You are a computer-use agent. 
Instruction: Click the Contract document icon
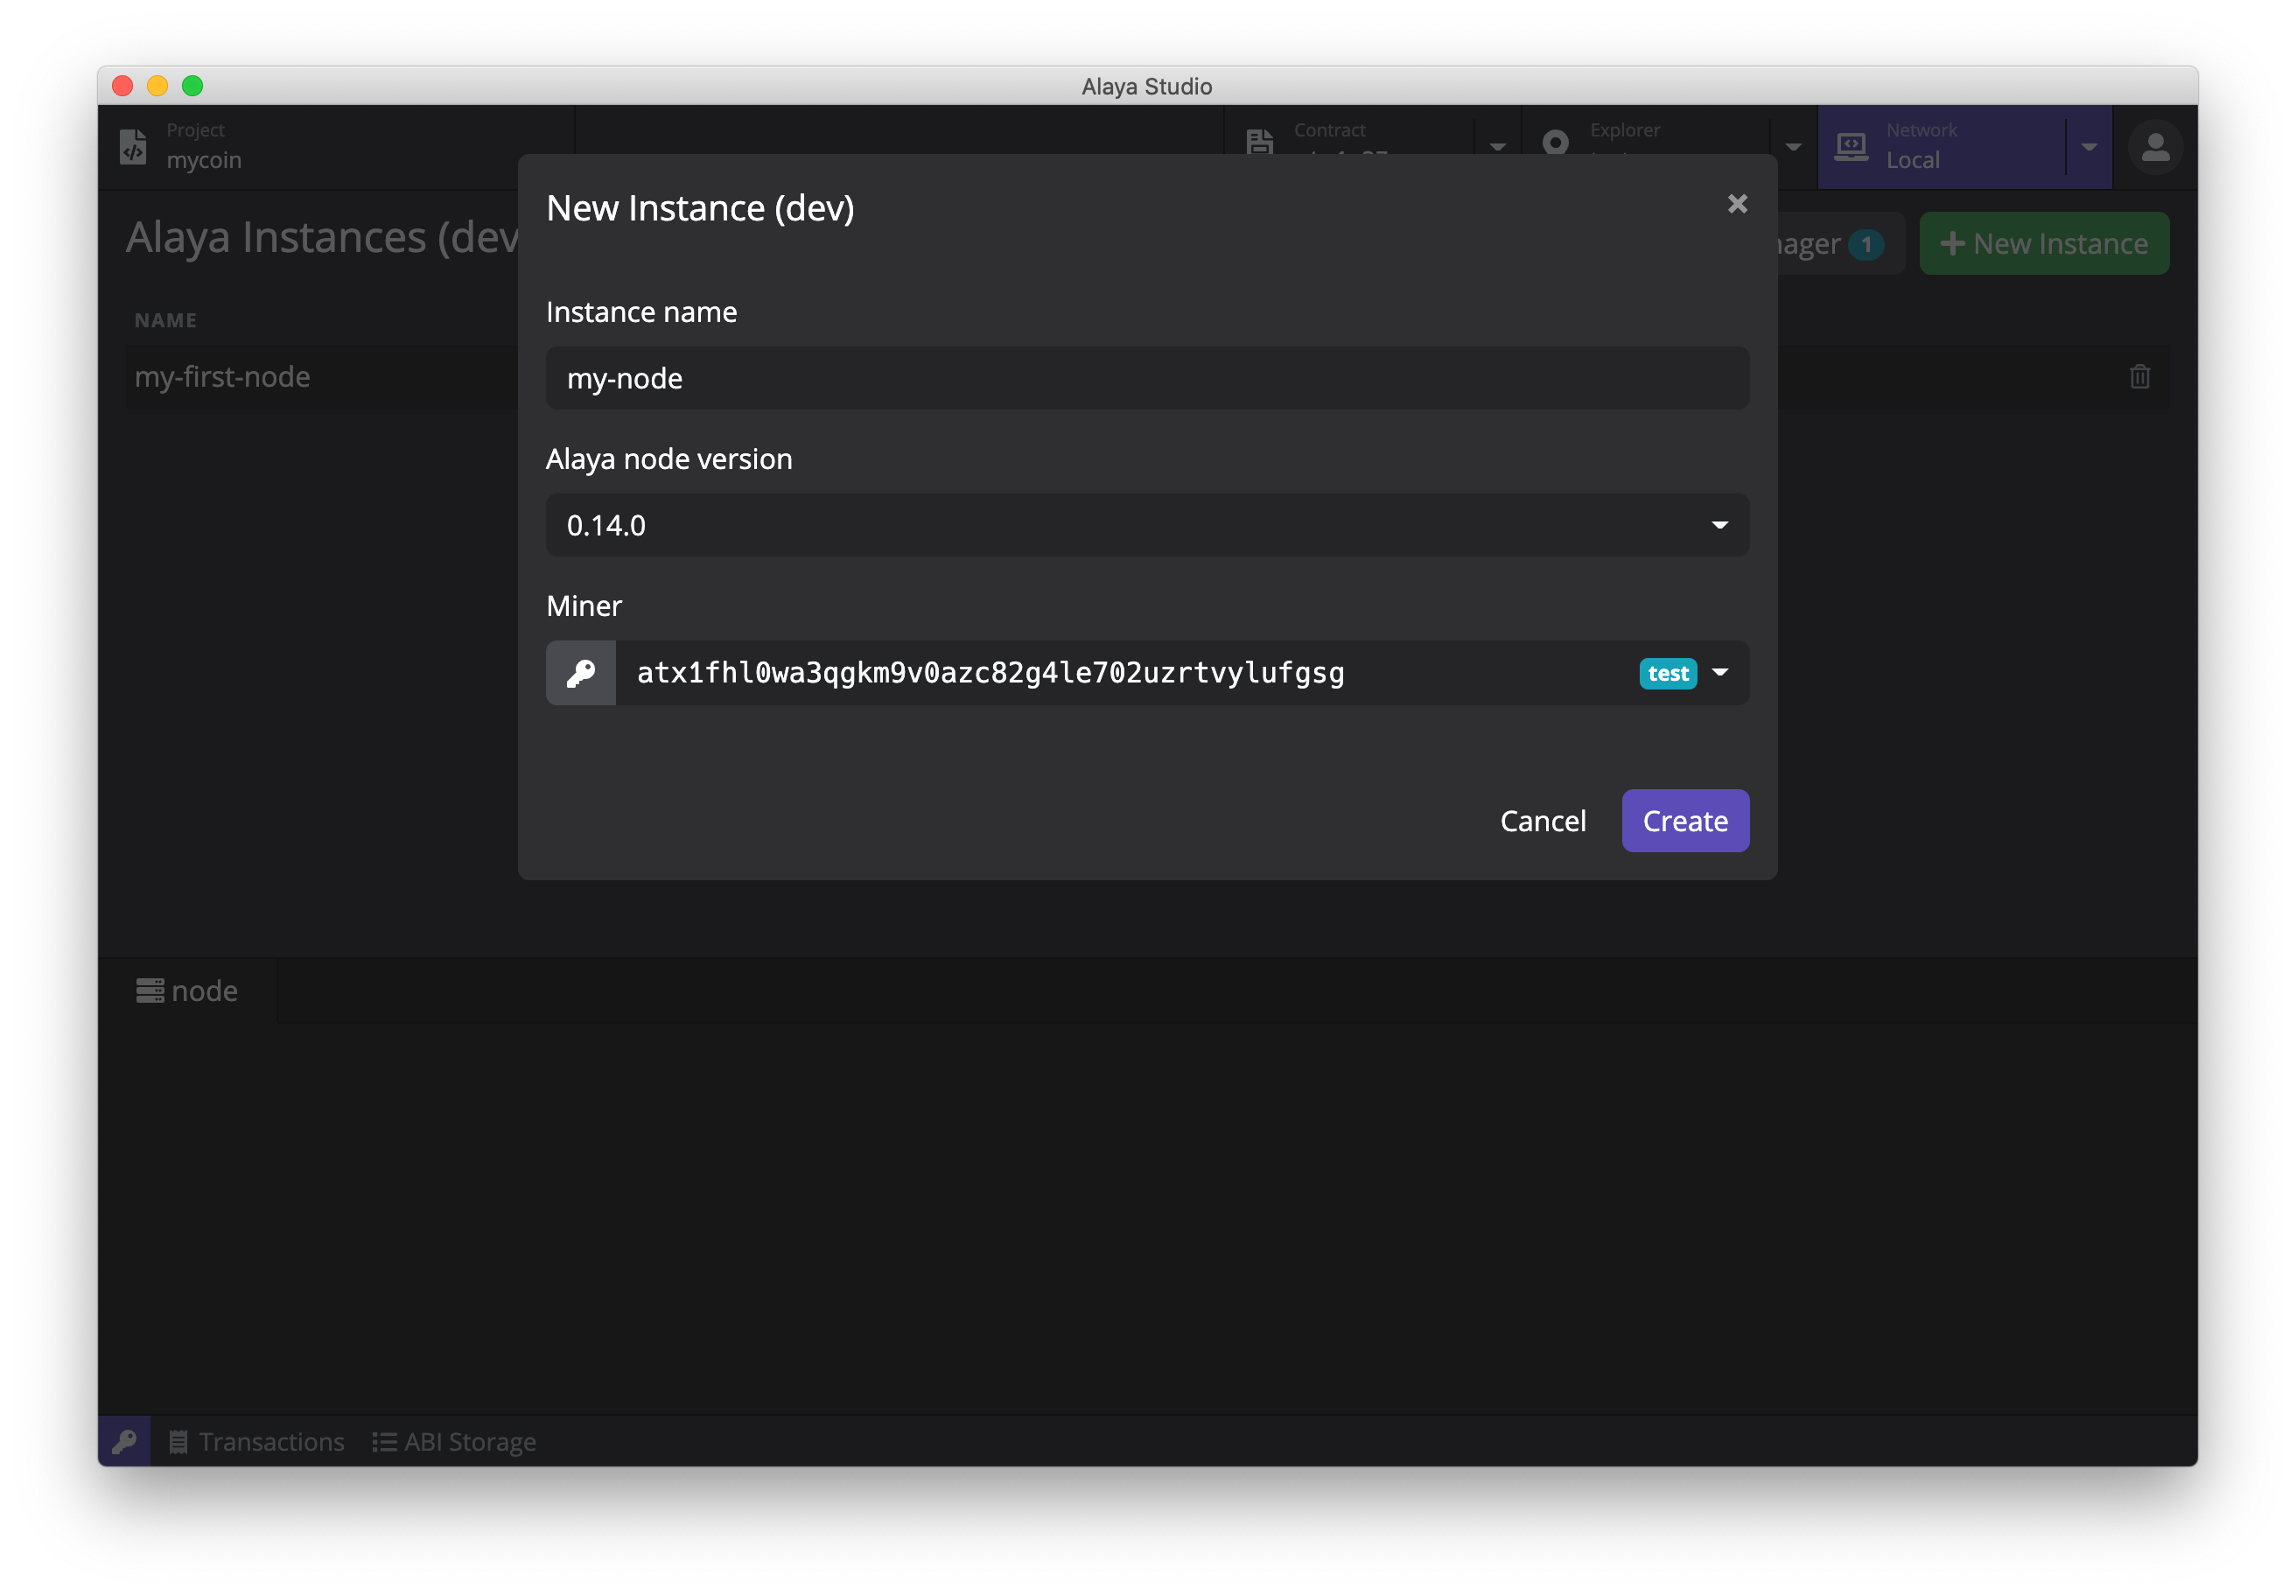(1260, 143)
